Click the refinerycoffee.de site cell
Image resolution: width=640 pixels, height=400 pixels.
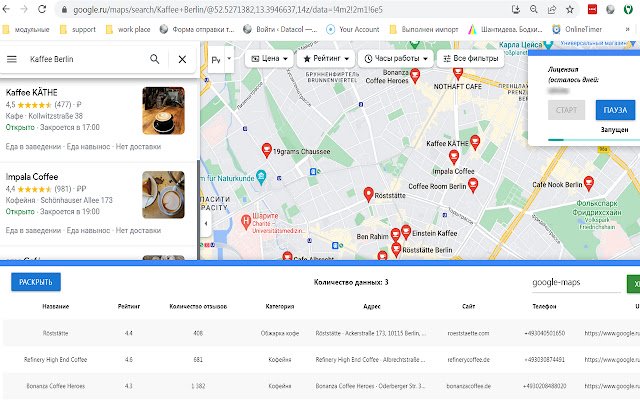click(468, 360)
